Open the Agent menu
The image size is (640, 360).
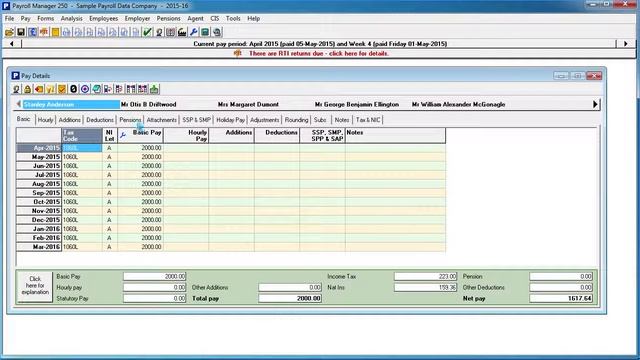(196, 18)
